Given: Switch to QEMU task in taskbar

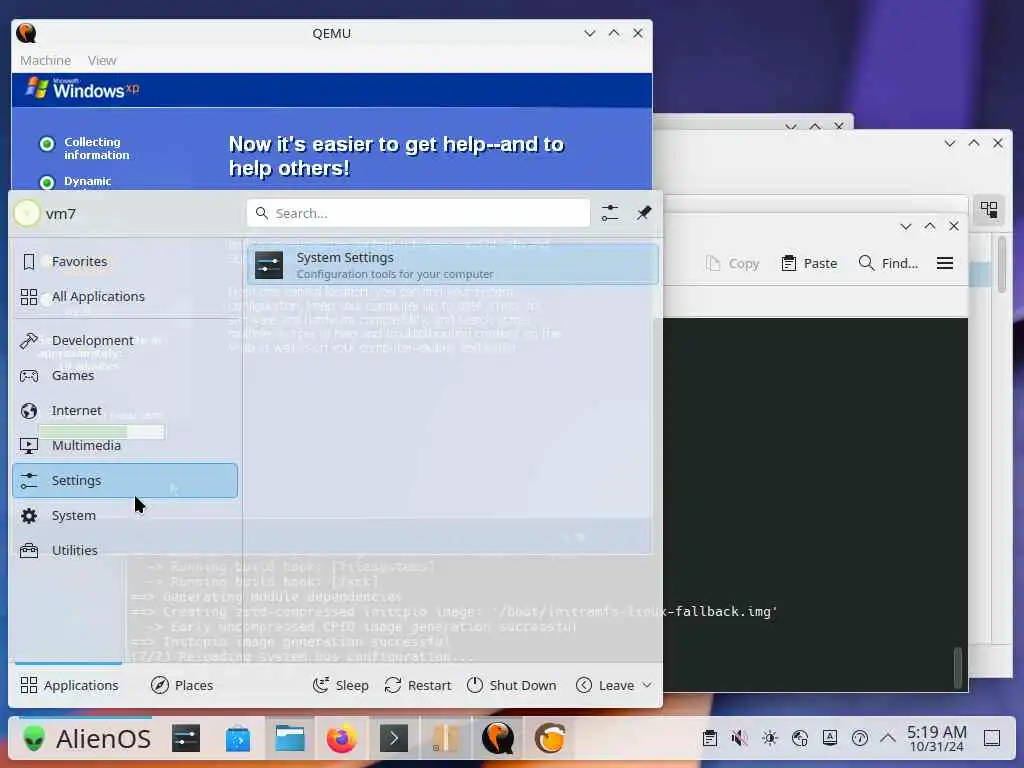Looking at the screenshot, I should point(498,739).
